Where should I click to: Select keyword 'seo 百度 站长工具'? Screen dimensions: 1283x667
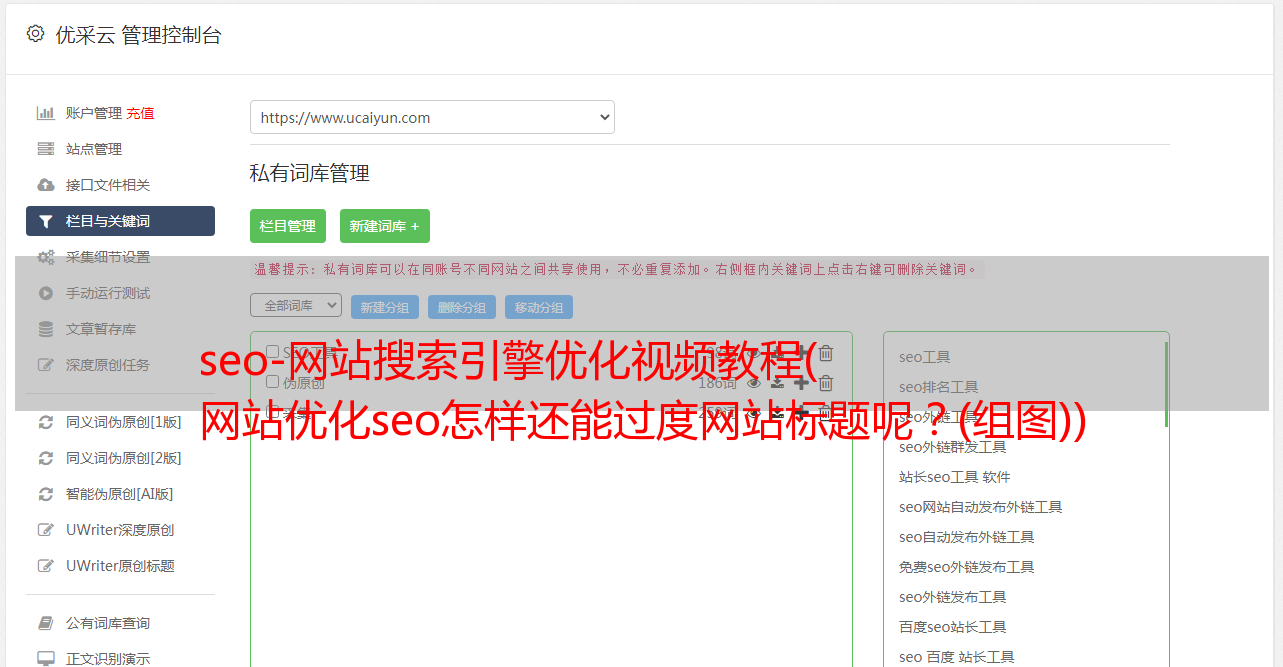[x=957, y=657]
